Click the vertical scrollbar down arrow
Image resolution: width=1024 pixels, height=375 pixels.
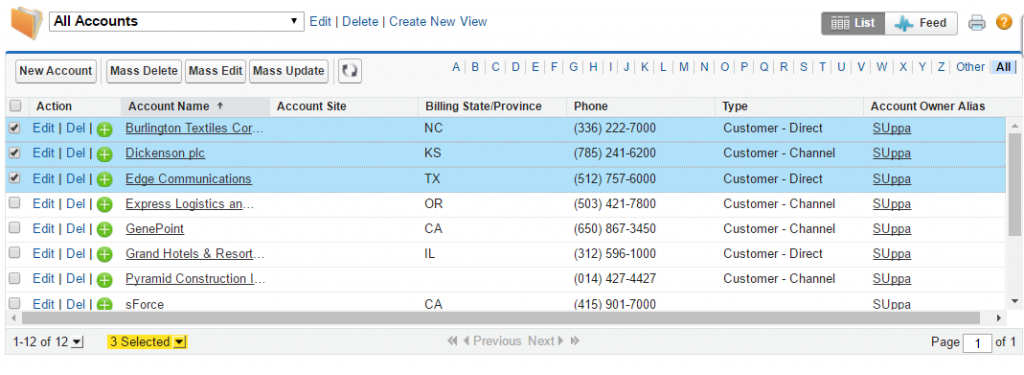pos(1014,301)
